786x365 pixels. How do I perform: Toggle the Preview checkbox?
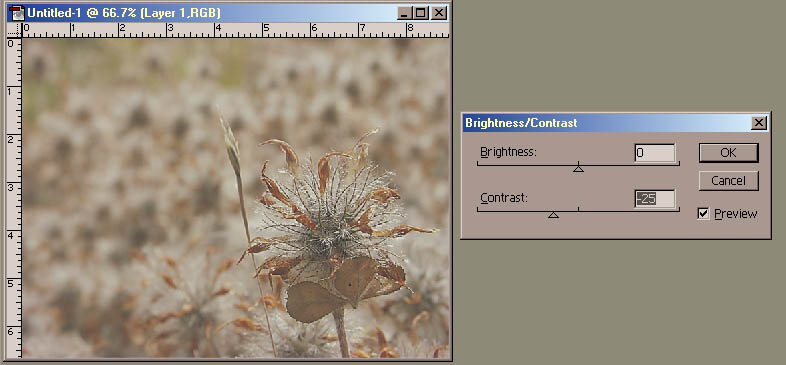tap(703, 214)
